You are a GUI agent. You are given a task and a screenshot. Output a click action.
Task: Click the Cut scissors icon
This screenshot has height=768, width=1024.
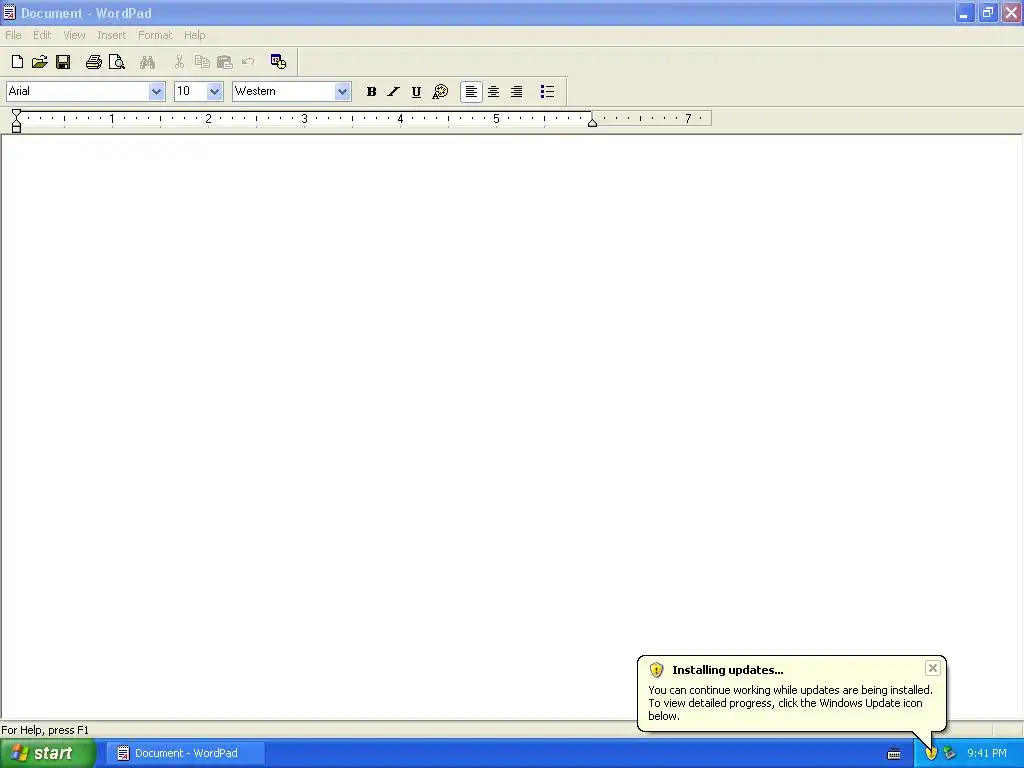coord(179,62)
